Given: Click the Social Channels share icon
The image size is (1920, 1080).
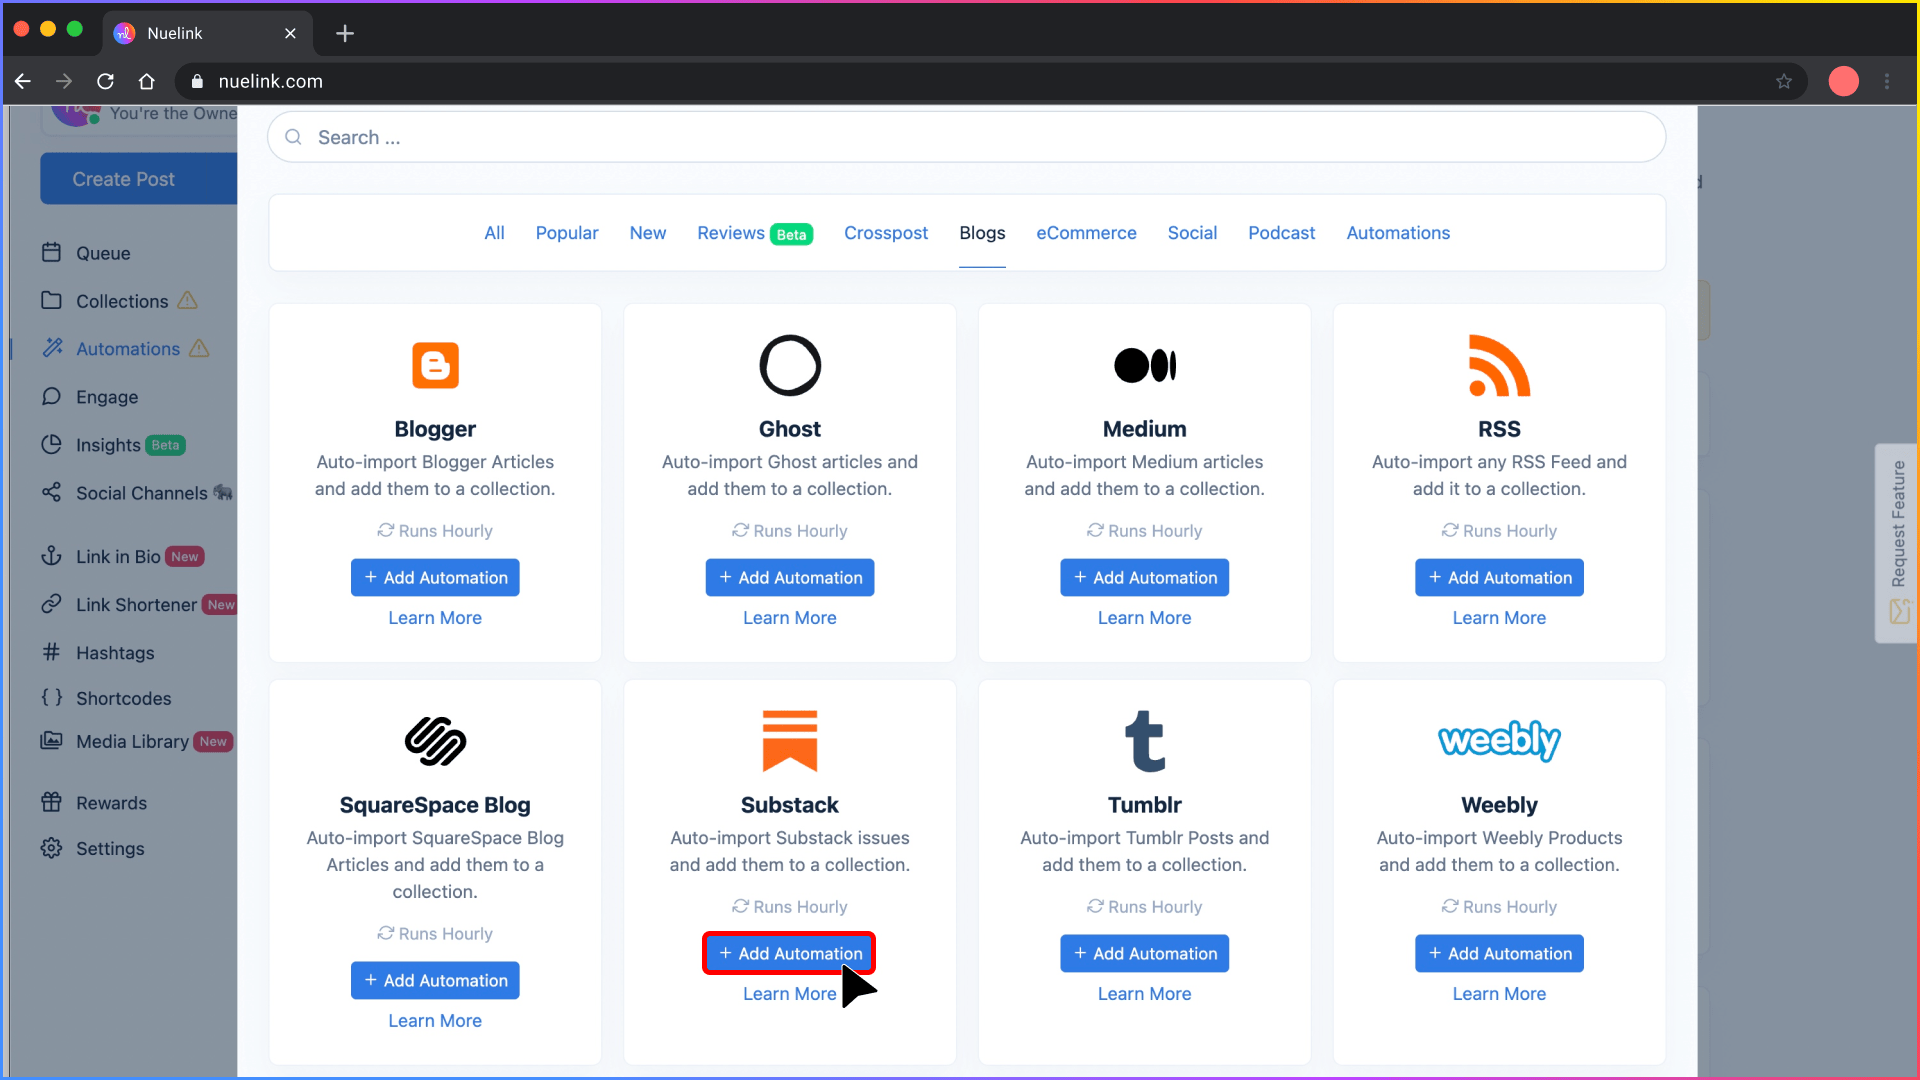Looking at the screenshot, I should tap(52, 492).
